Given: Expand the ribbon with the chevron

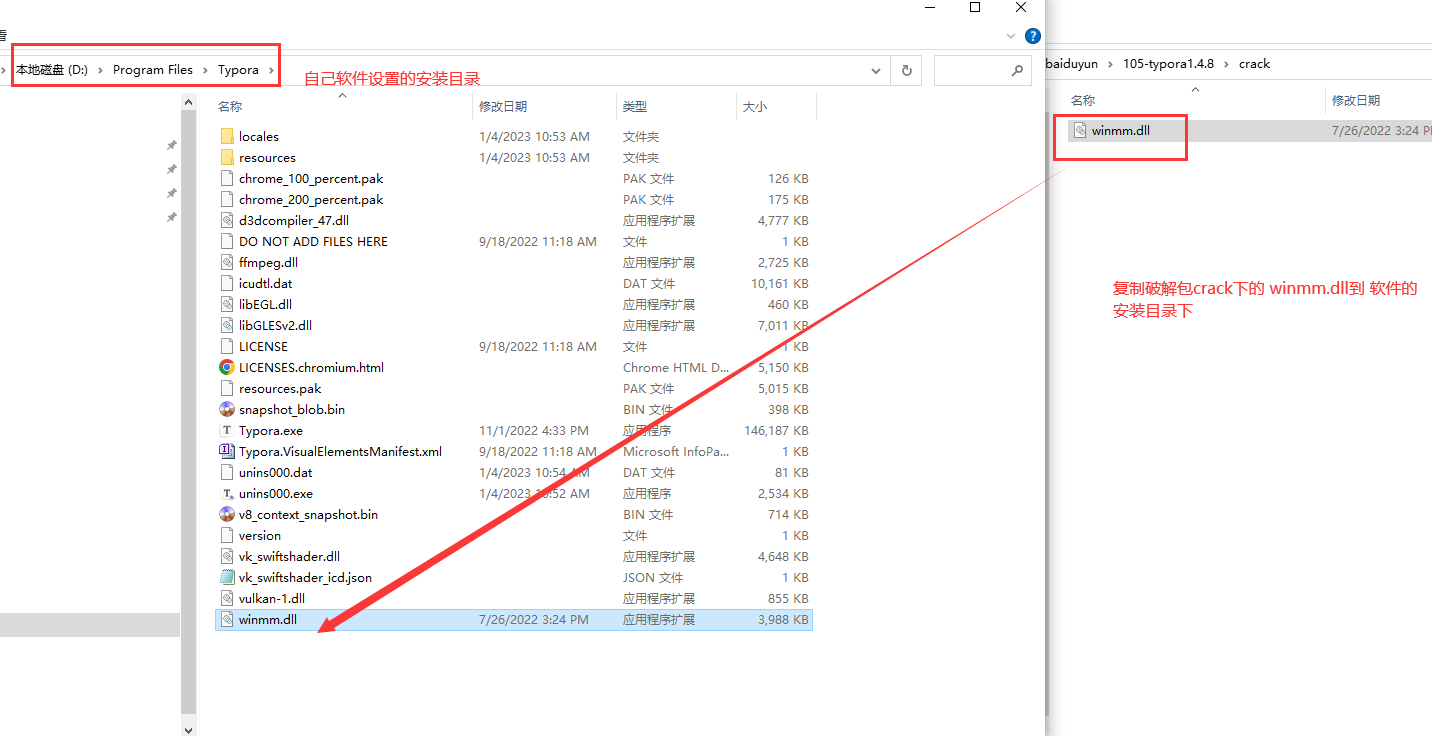Looking at the screenshot, I should pyautogui.click(x=1010, y=36).
